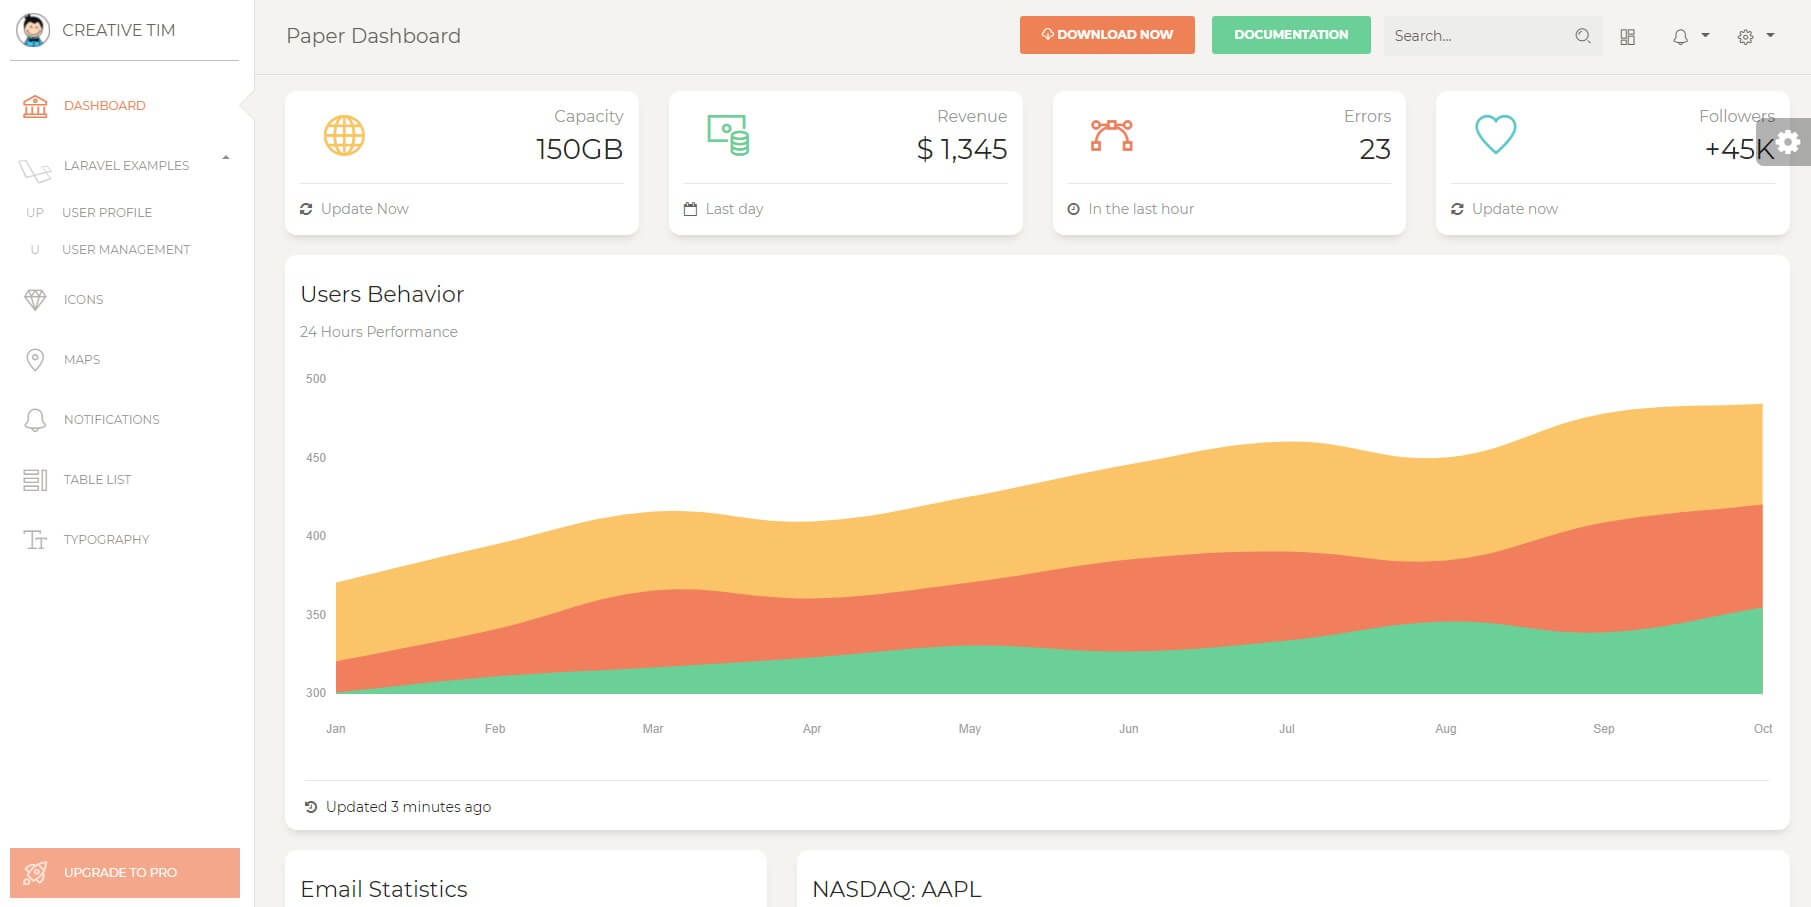Click the wallet icon on the Revenue card
The height and width of the screenshot is (907, 1811).
(x=727, y=134)
